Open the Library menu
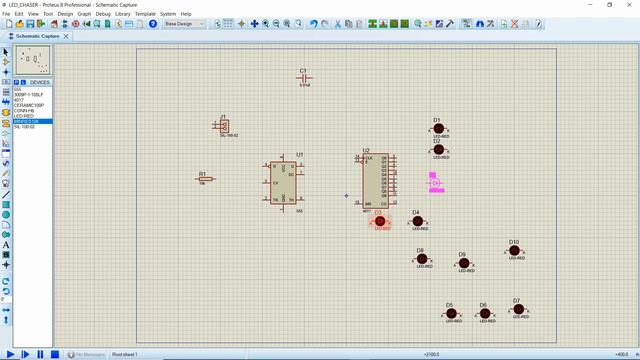Screen dimensions: 640x360 pos(122,14)
